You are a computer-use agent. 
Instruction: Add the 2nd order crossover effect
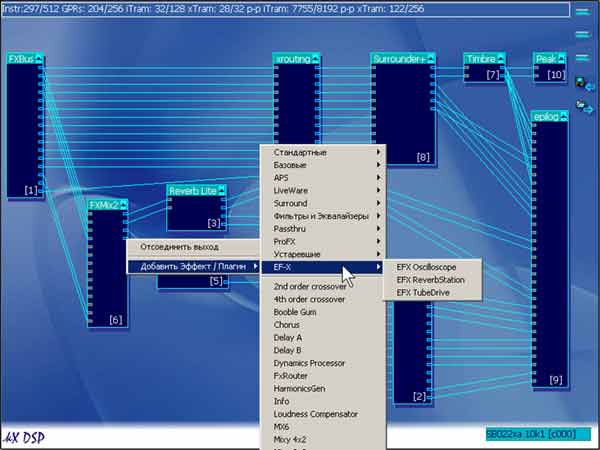pos(323,286)
